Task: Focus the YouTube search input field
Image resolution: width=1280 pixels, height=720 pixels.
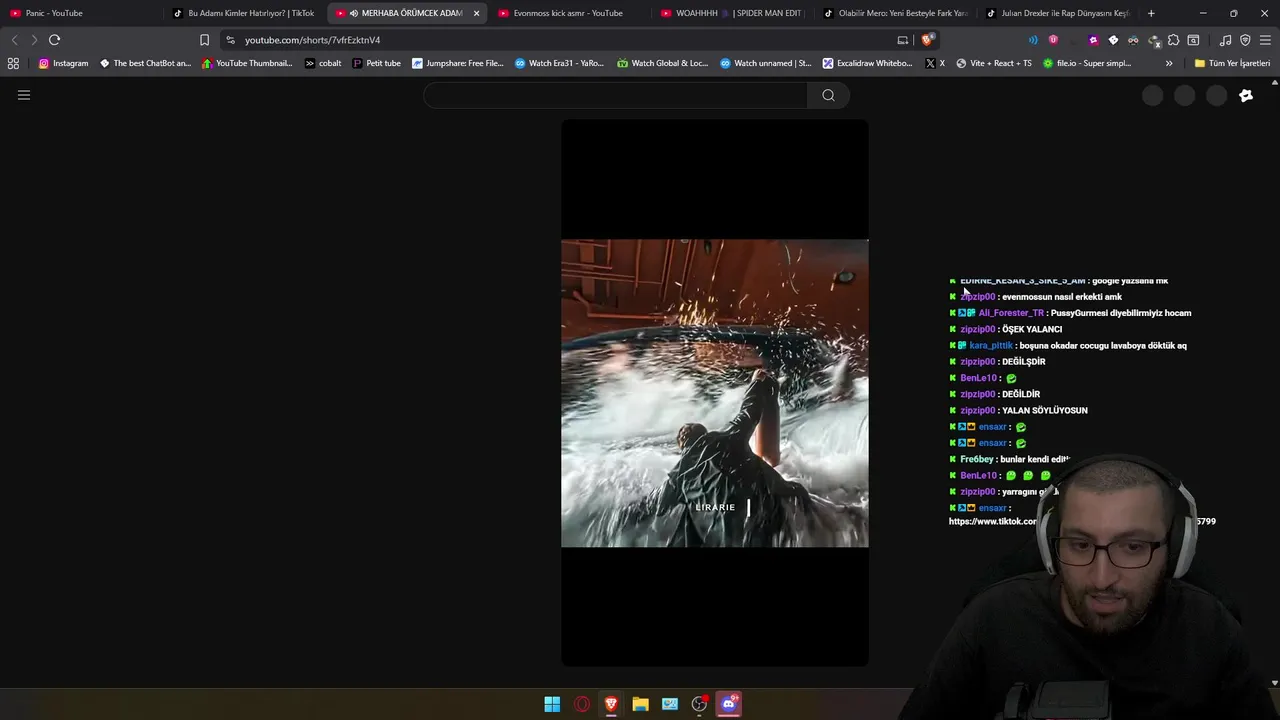Action: pyautogui.click(x=615, y=95)
